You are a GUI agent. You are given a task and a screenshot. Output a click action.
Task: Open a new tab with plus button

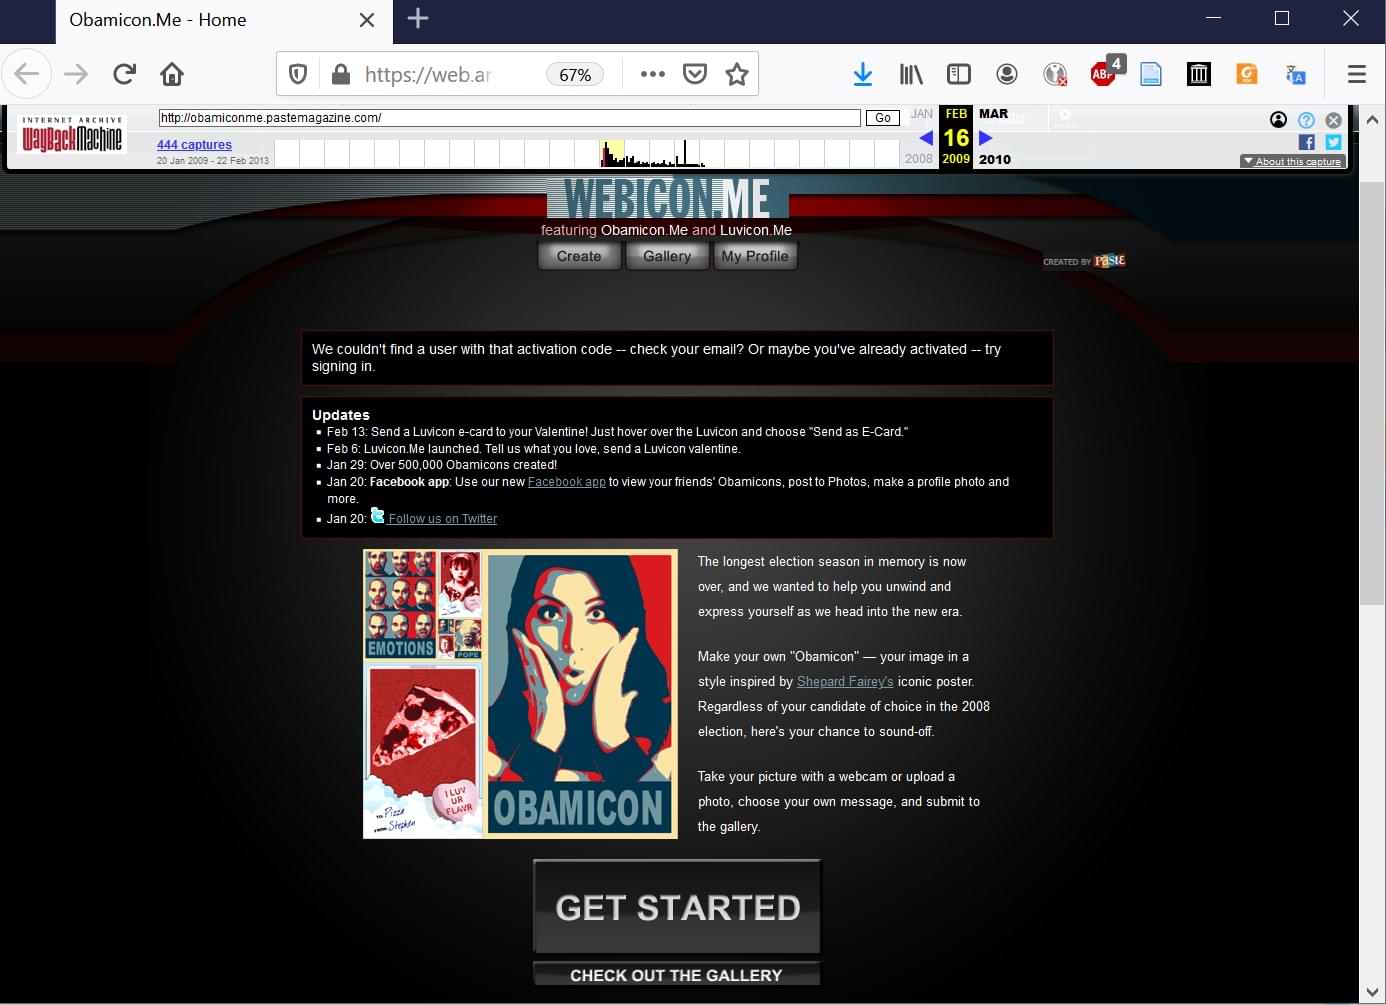[x=418, y=18]
